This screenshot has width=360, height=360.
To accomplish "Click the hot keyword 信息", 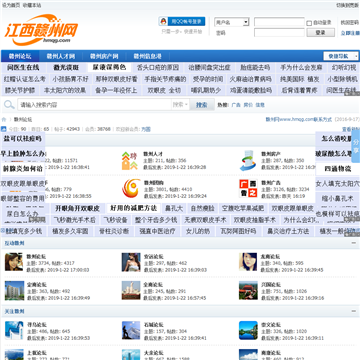I will [x=260, y=105].
